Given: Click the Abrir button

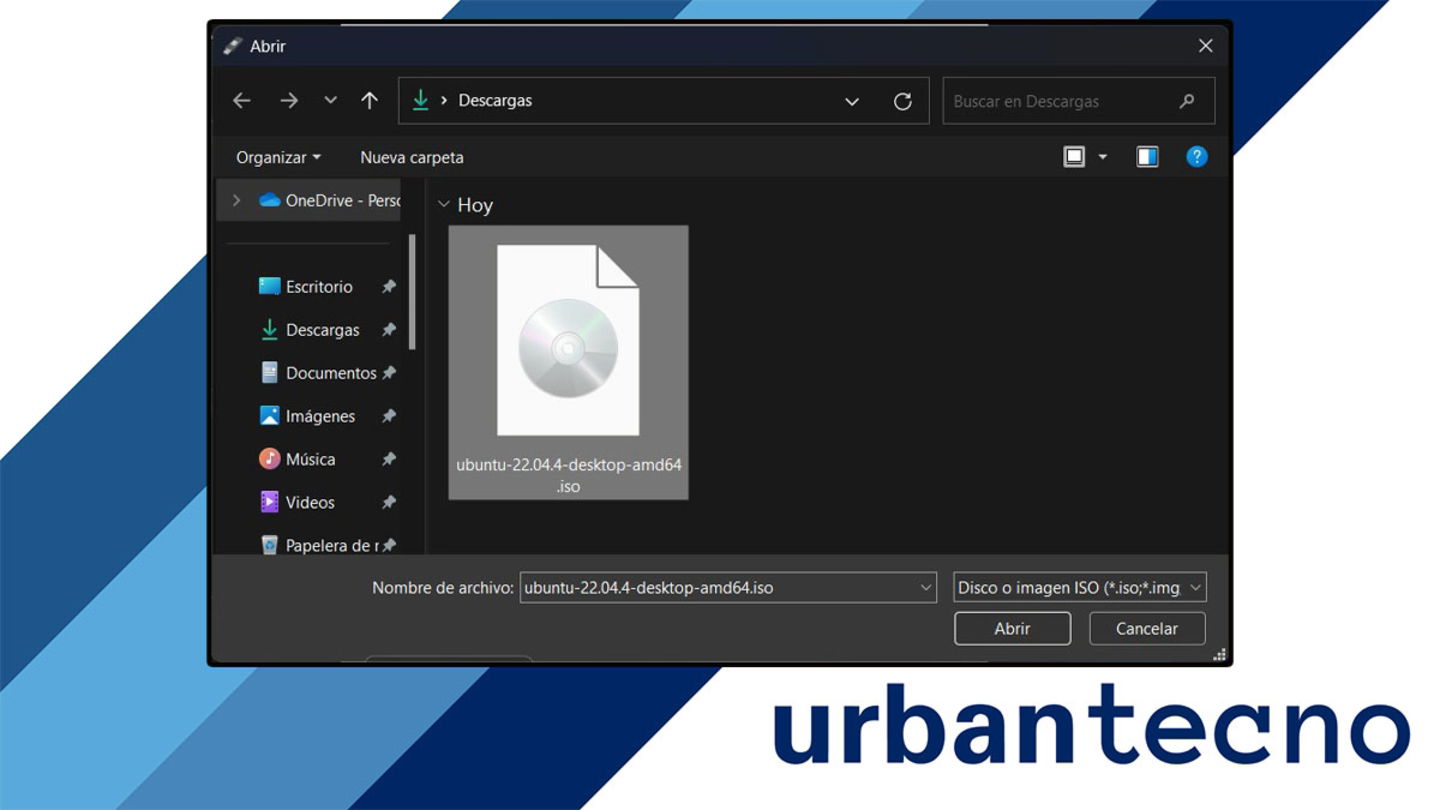Looking at the screenshot, I should [1012, 628].
